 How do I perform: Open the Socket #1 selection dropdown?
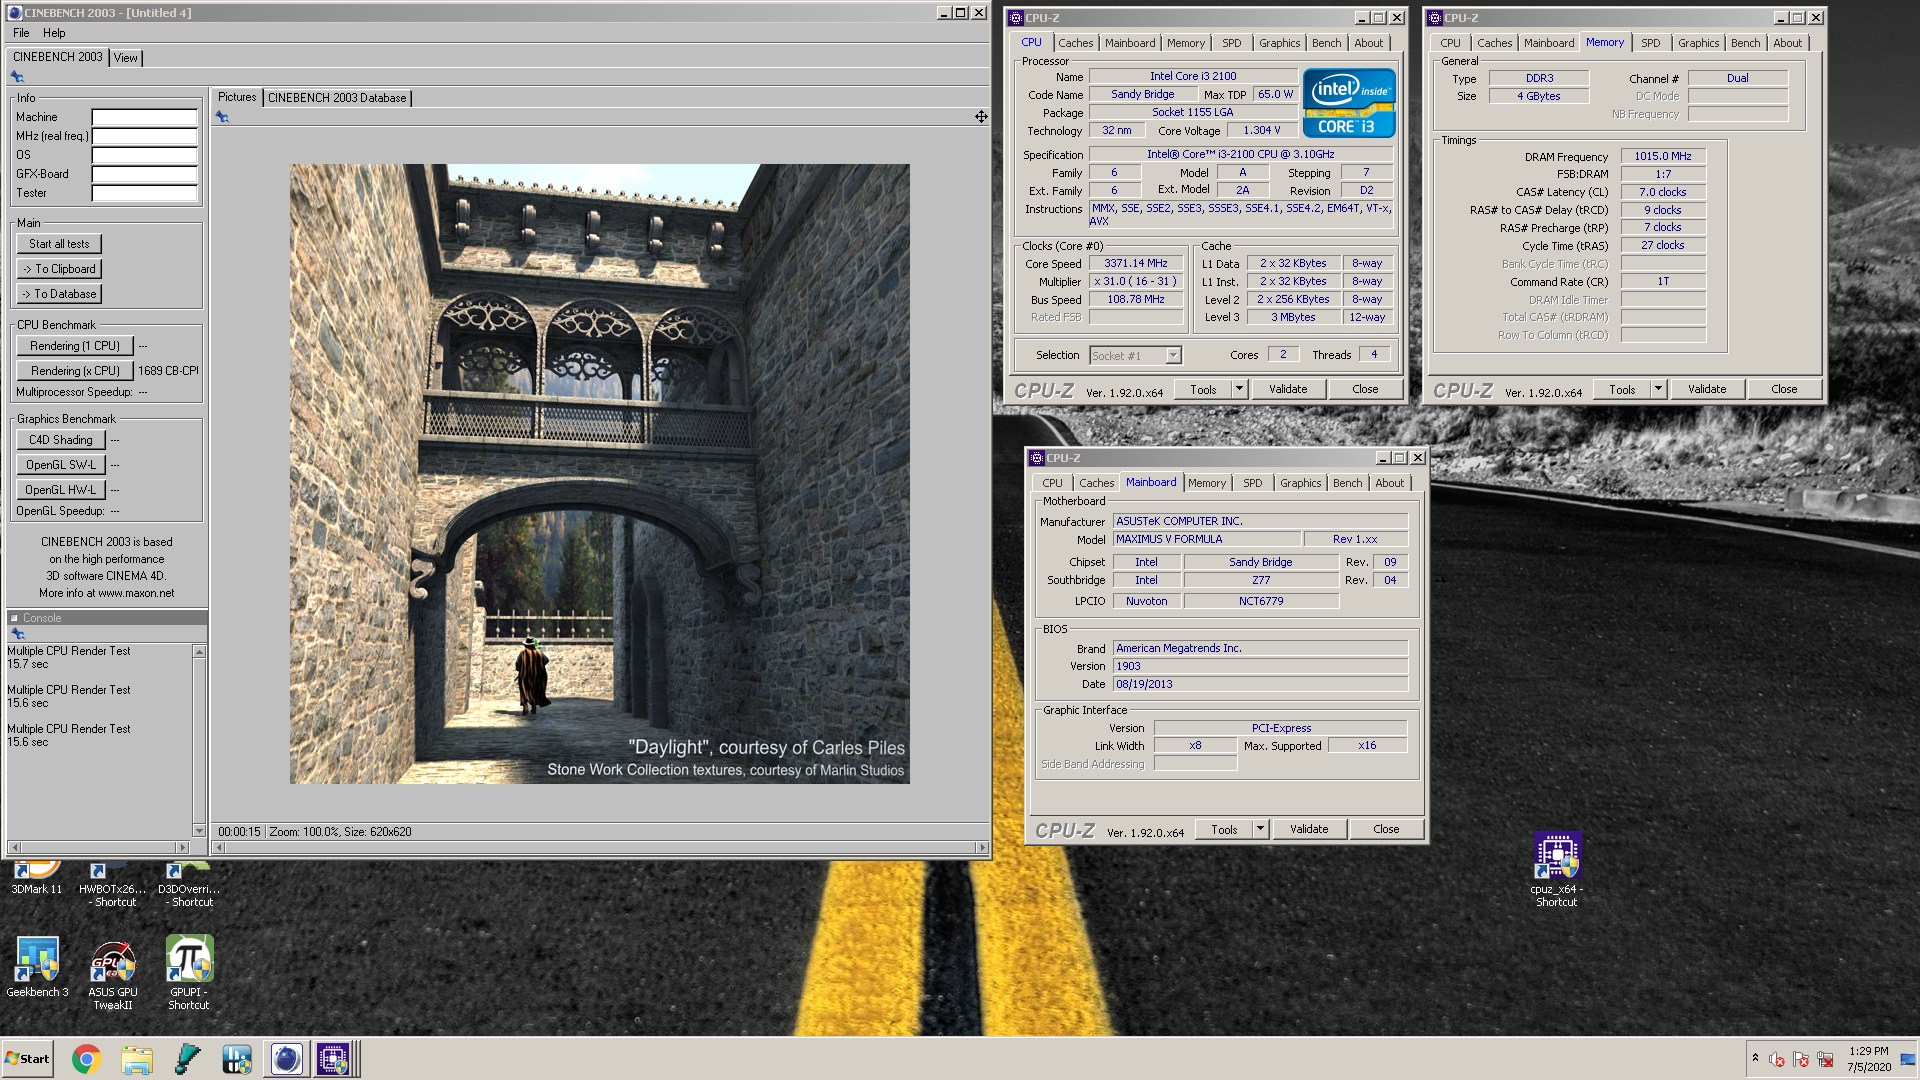(x=1173, y=355)
